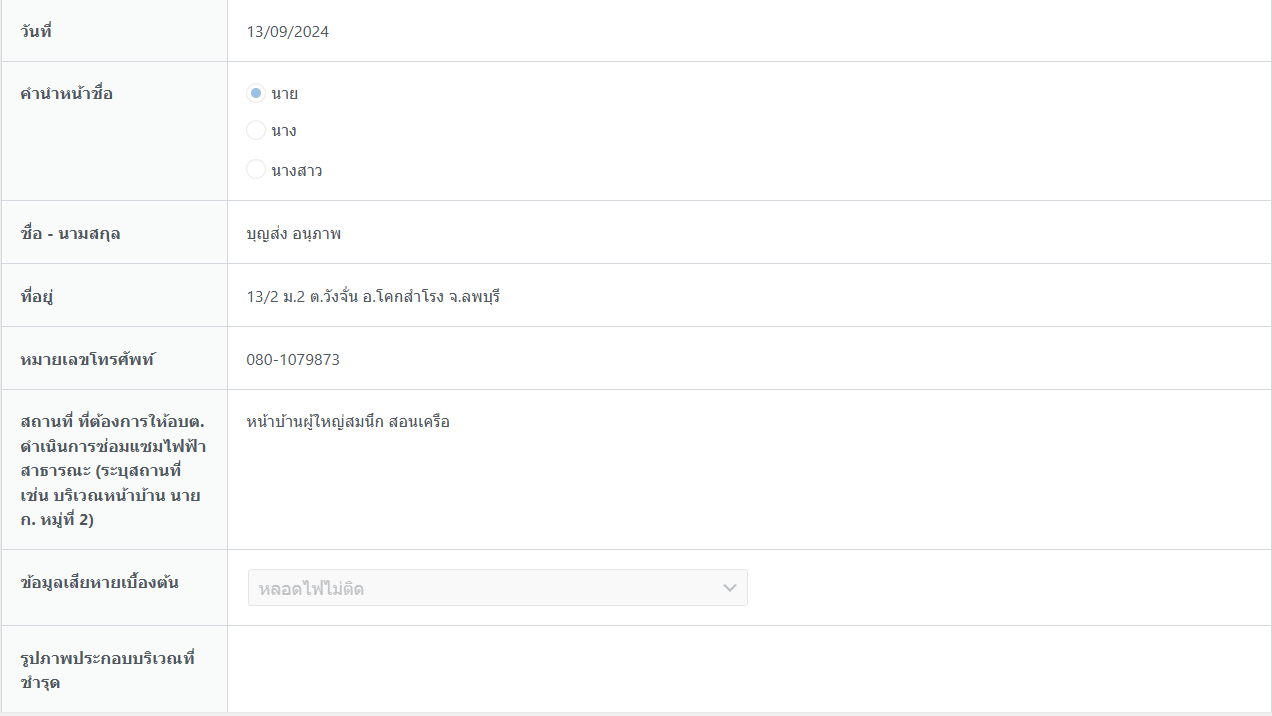Image resolution: width=1272 pixels, height=716 pixels.
Task: Click the phone number 080-1079873
Action: [x=293, y=360]
